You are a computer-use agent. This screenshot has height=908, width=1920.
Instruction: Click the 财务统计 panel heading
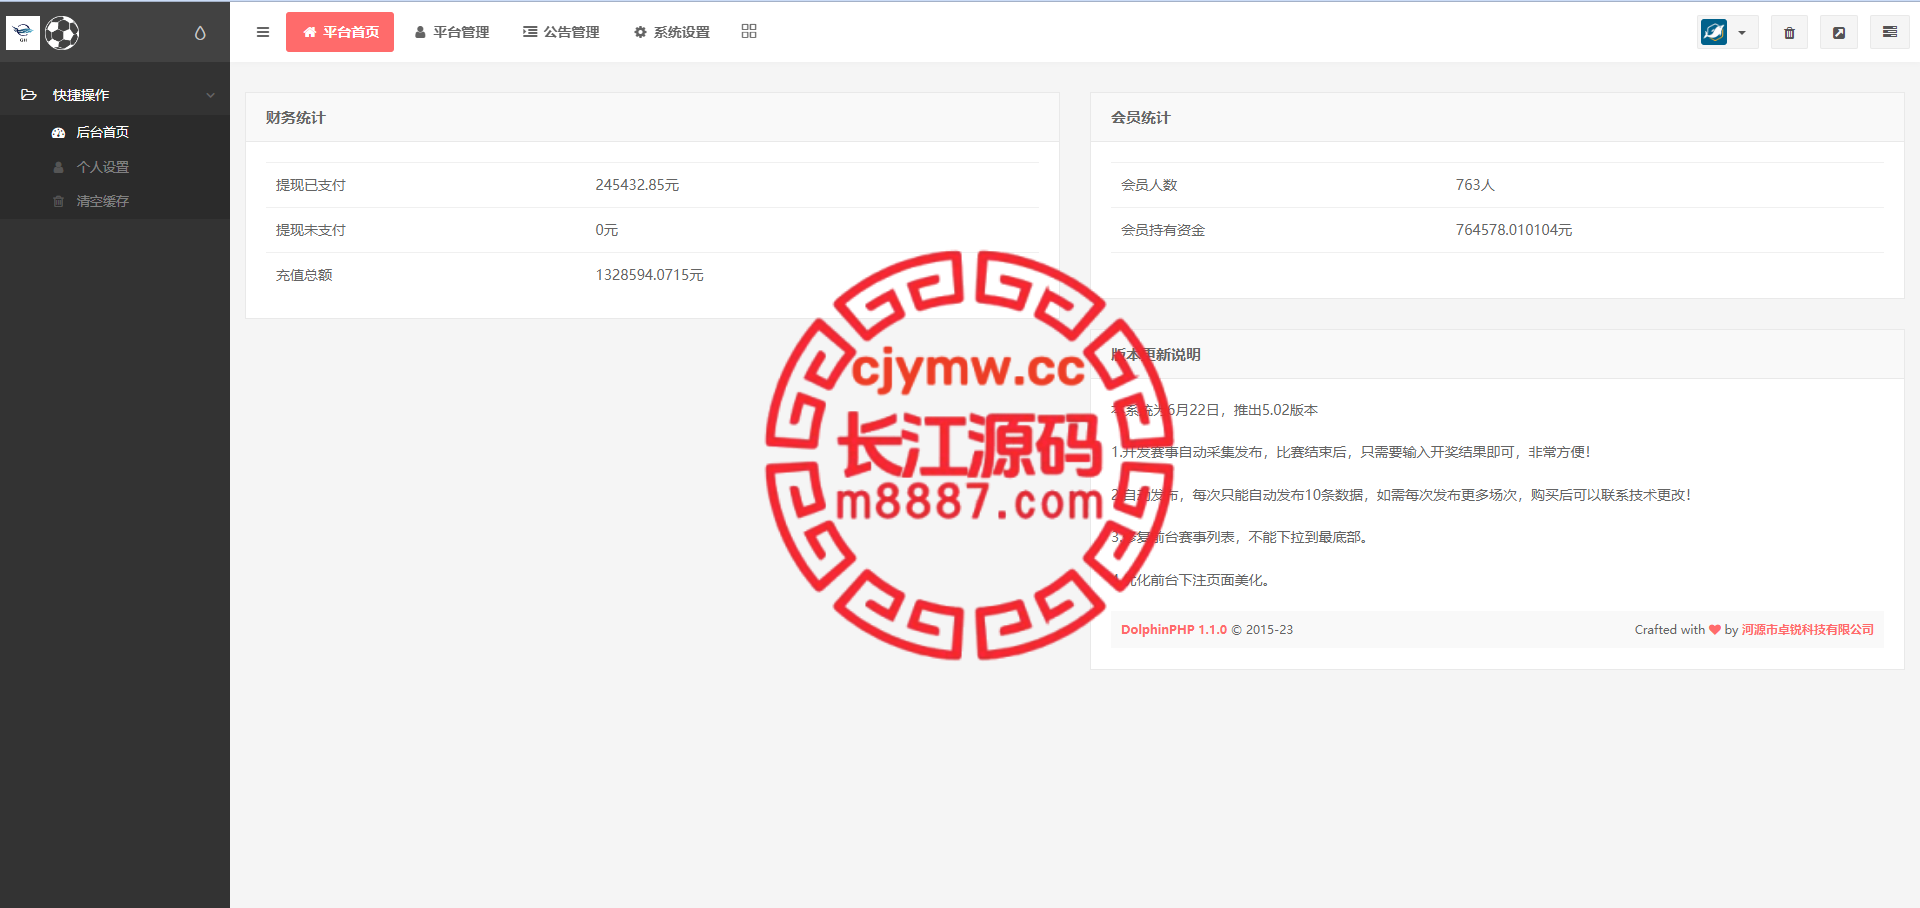[x=295, y=118]
